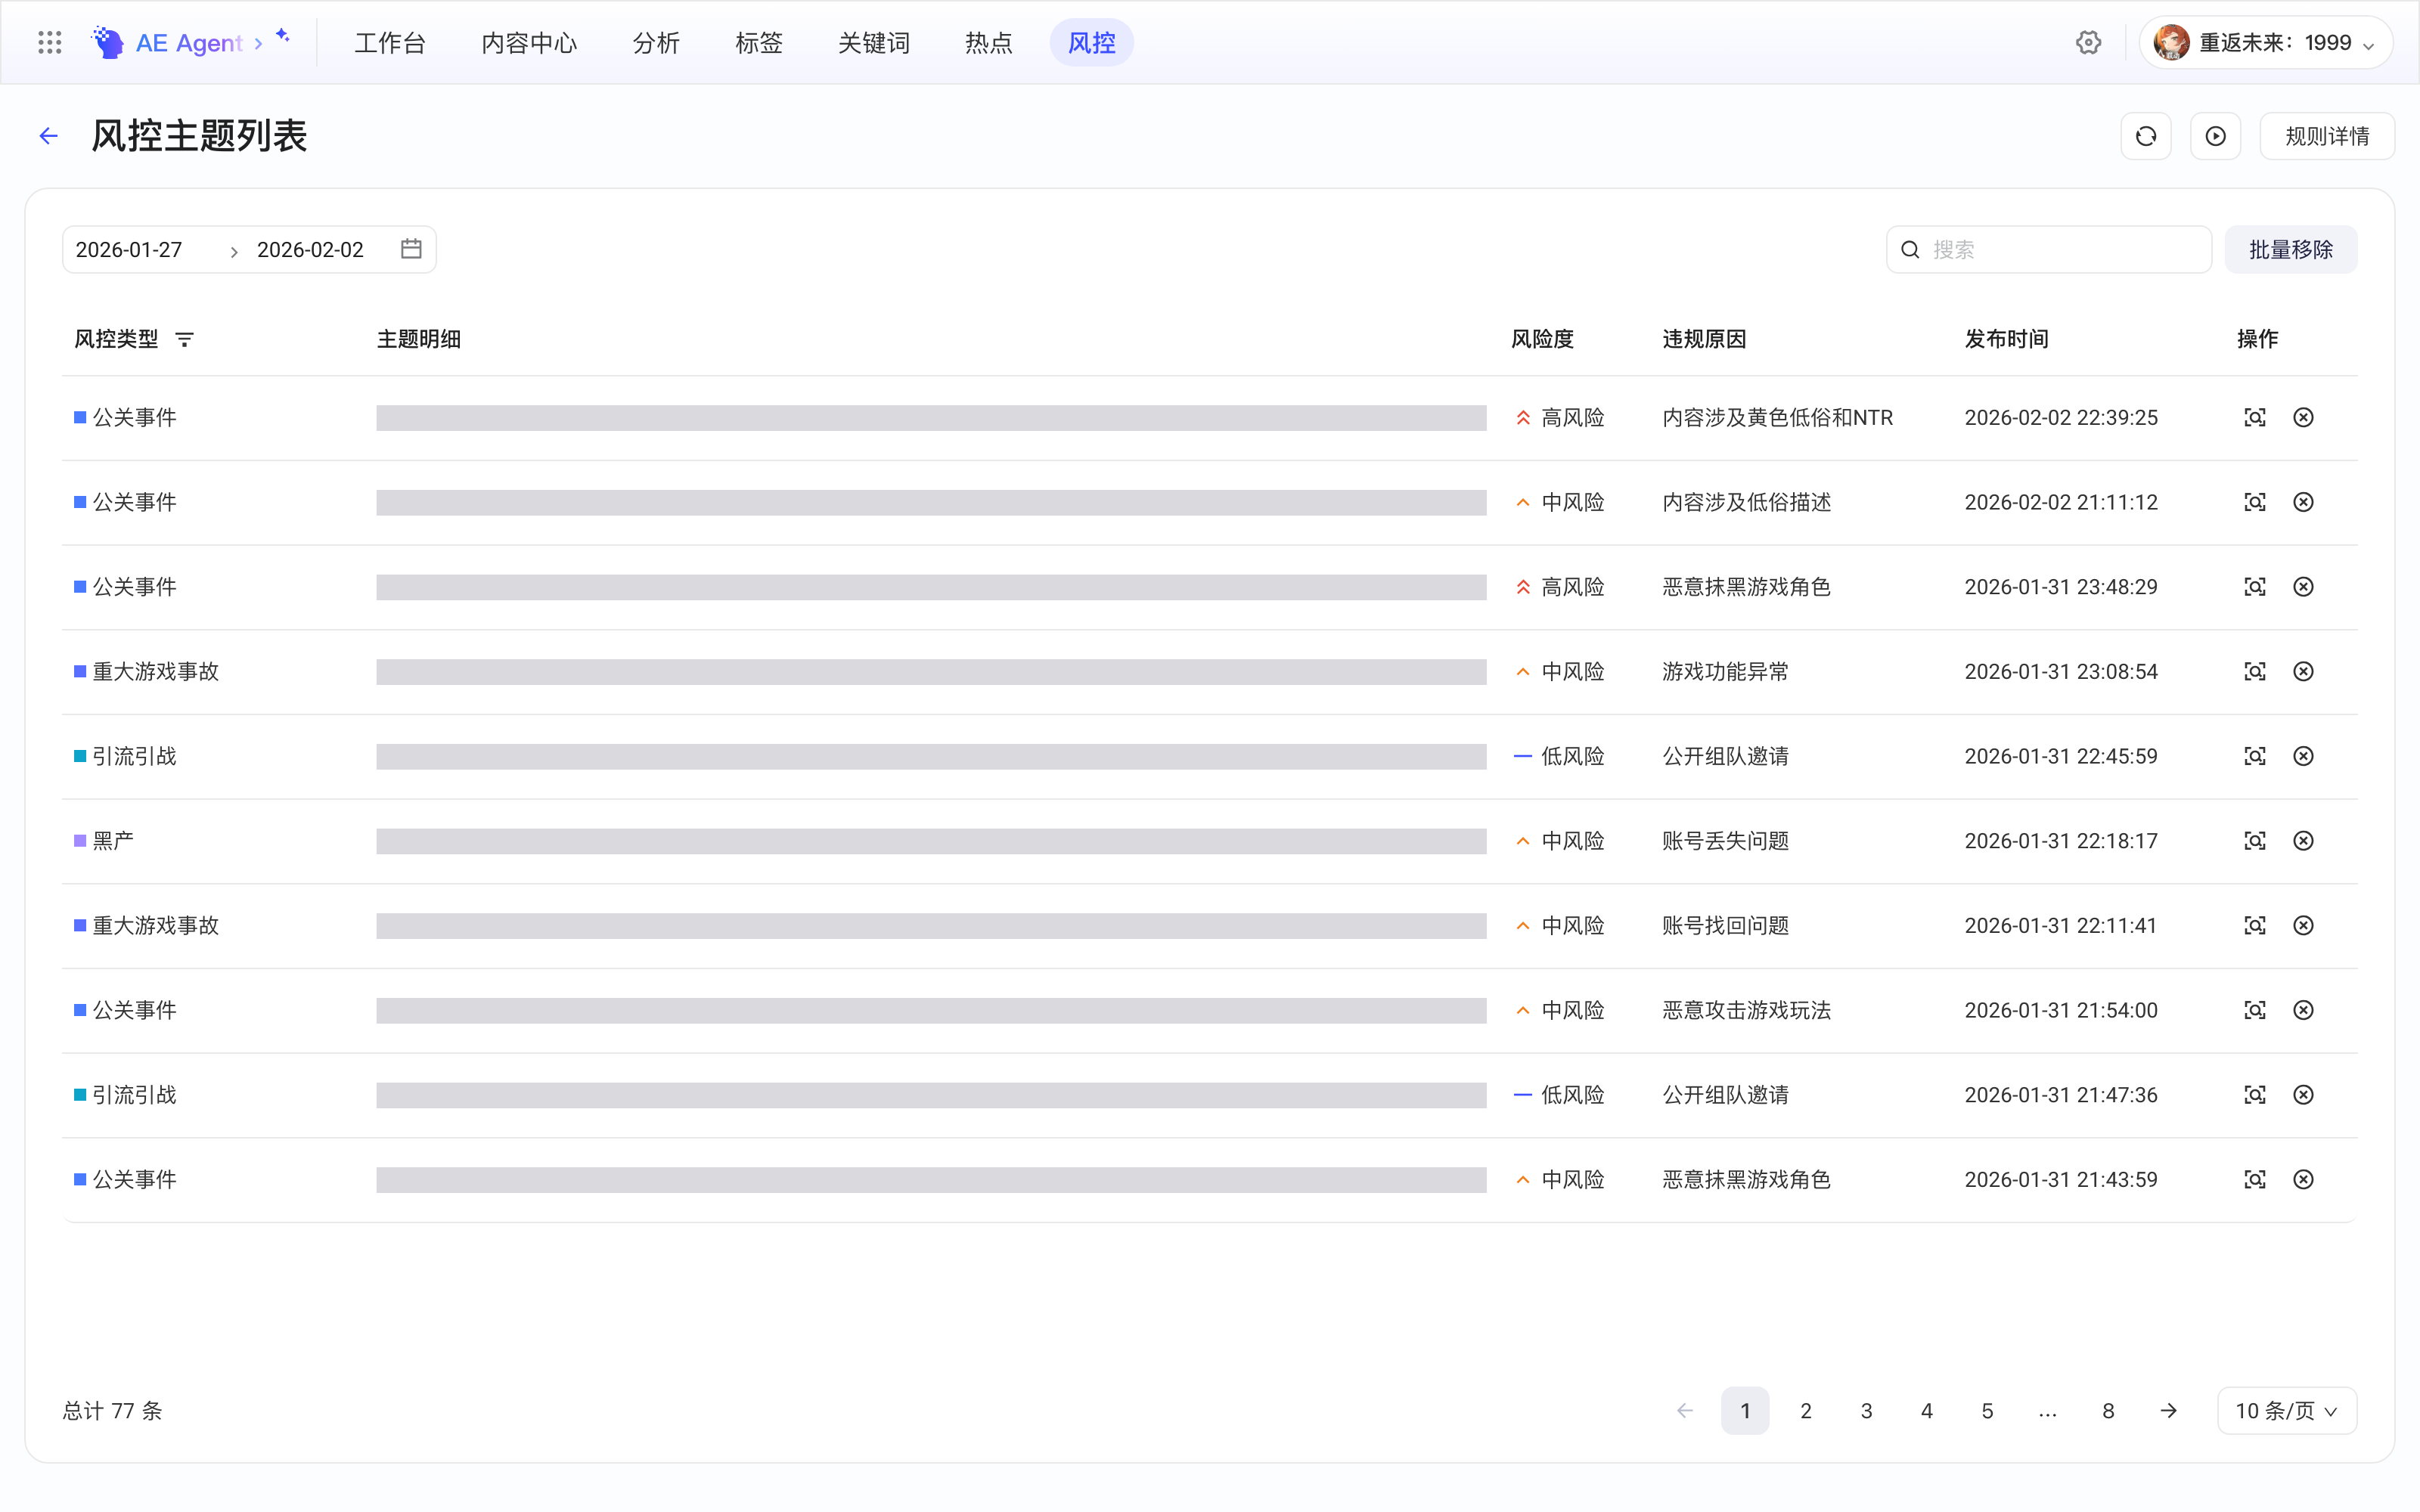The width and height of the screenshot is (2420, 1512).
Task: Click 内容涉及黄色低俗和NTR violation text
Action: [1777, 418]
